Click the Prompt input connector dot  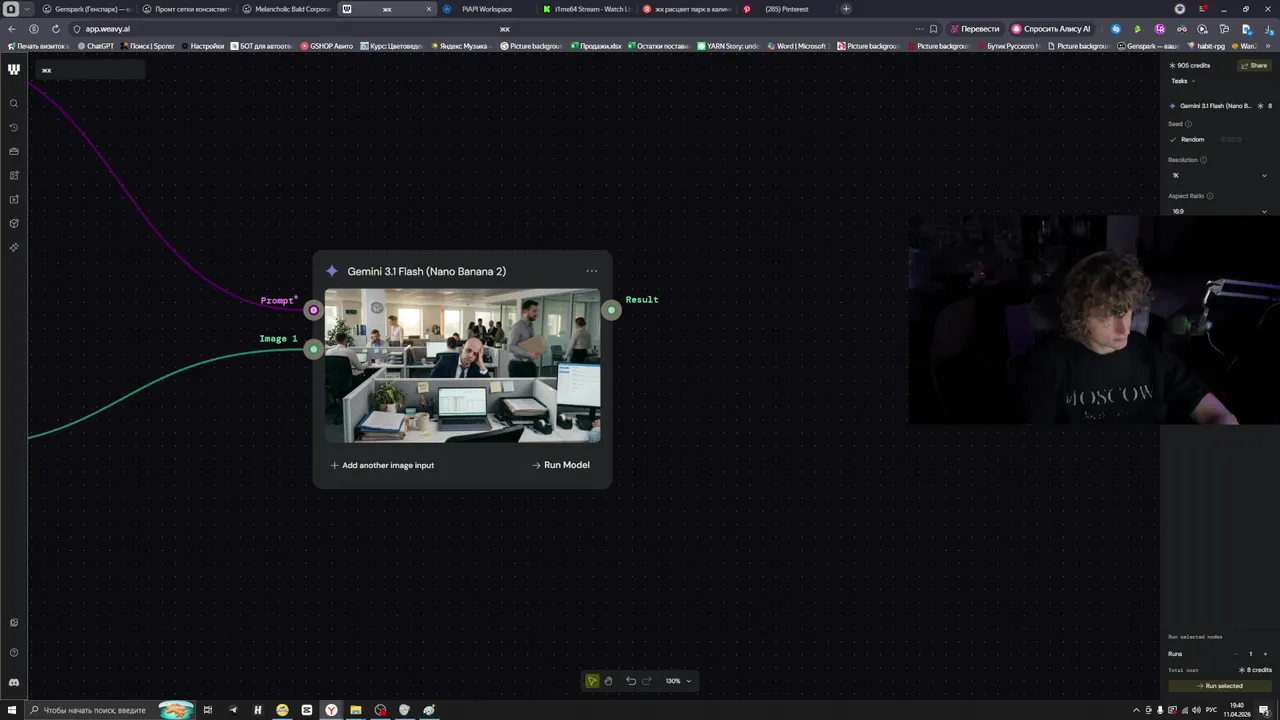[x=314, y=310]
